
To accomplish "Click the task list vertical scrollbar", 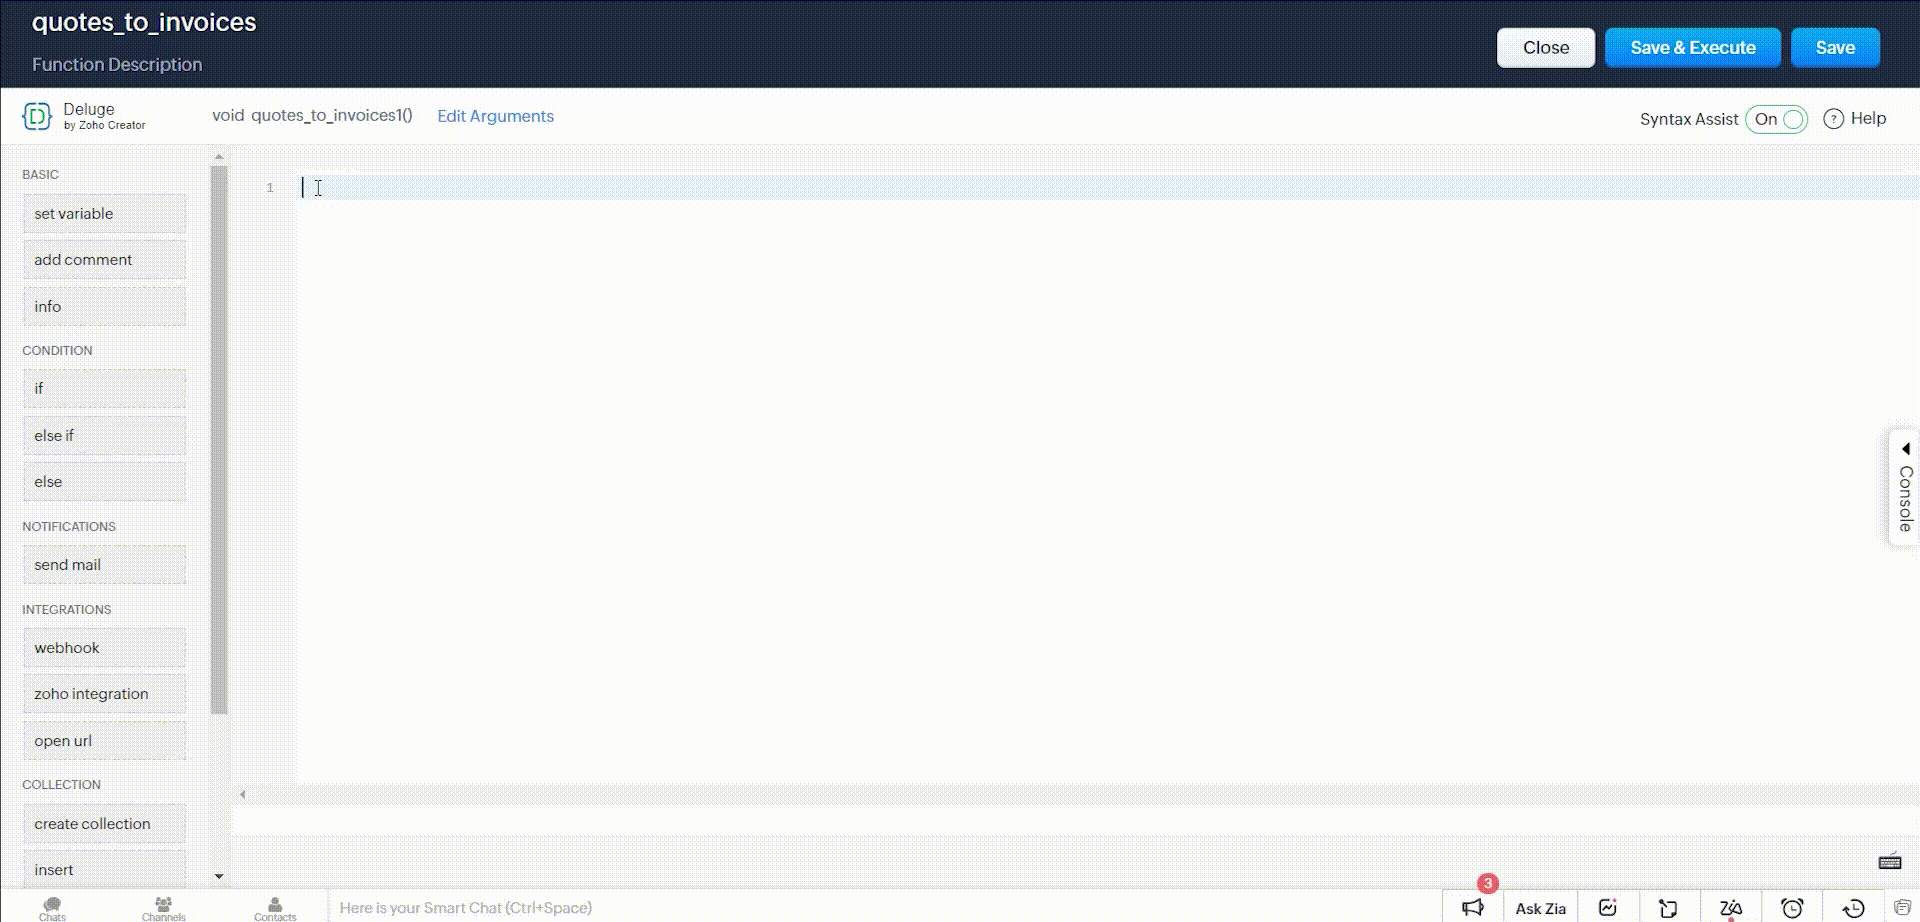I will pyautogui.click(x=219, y=440).
